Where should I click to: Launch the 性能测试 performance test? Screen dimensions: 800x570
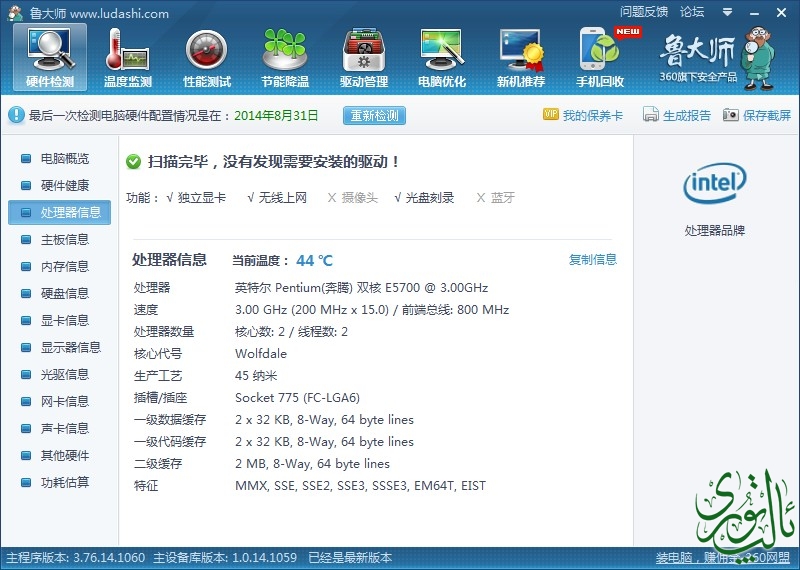207,57
